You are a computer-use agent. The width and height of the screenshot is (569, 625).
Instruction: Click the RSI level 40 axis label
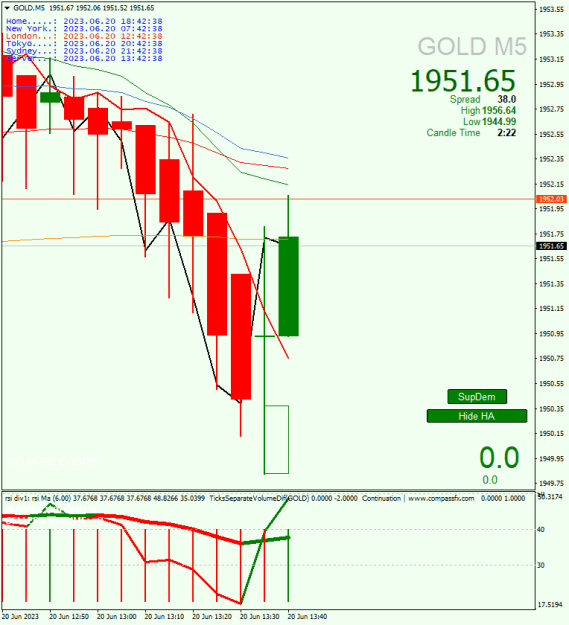541,529
